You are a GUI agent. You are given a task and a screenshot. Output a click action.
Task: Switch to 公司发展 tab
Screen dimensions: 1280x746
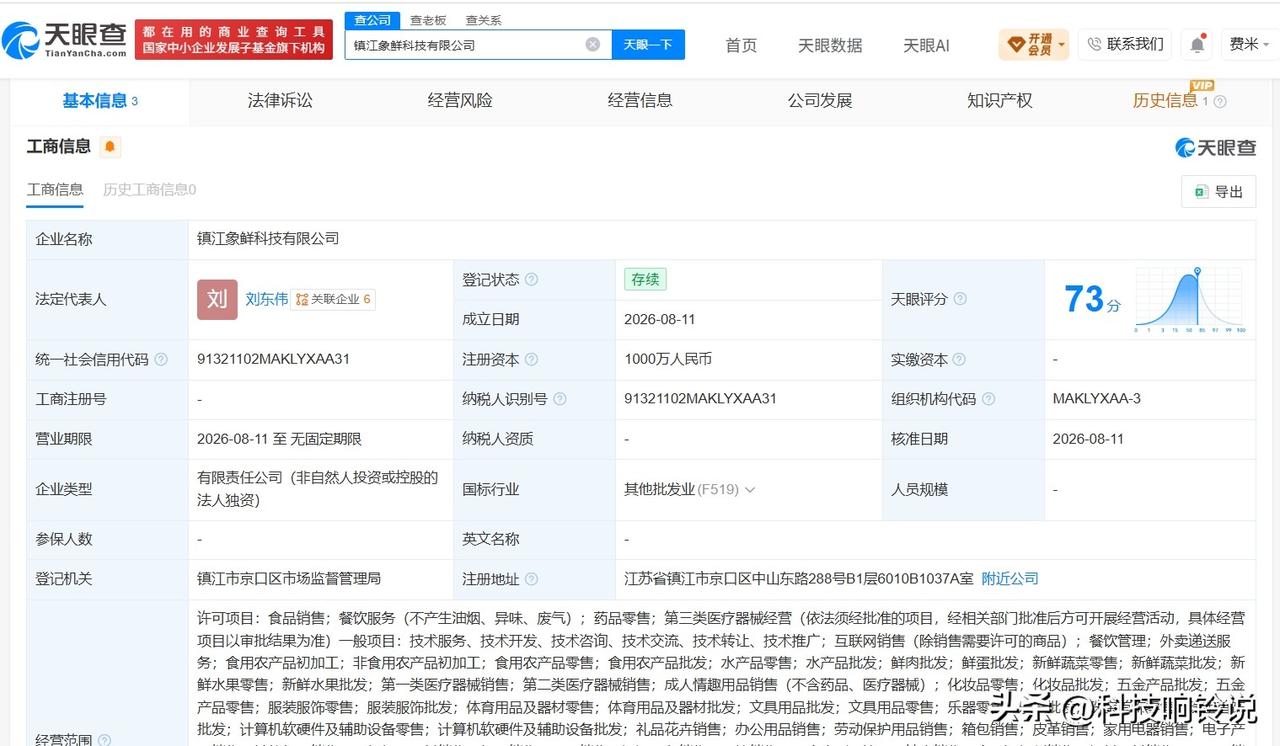(x=820, y=100)
